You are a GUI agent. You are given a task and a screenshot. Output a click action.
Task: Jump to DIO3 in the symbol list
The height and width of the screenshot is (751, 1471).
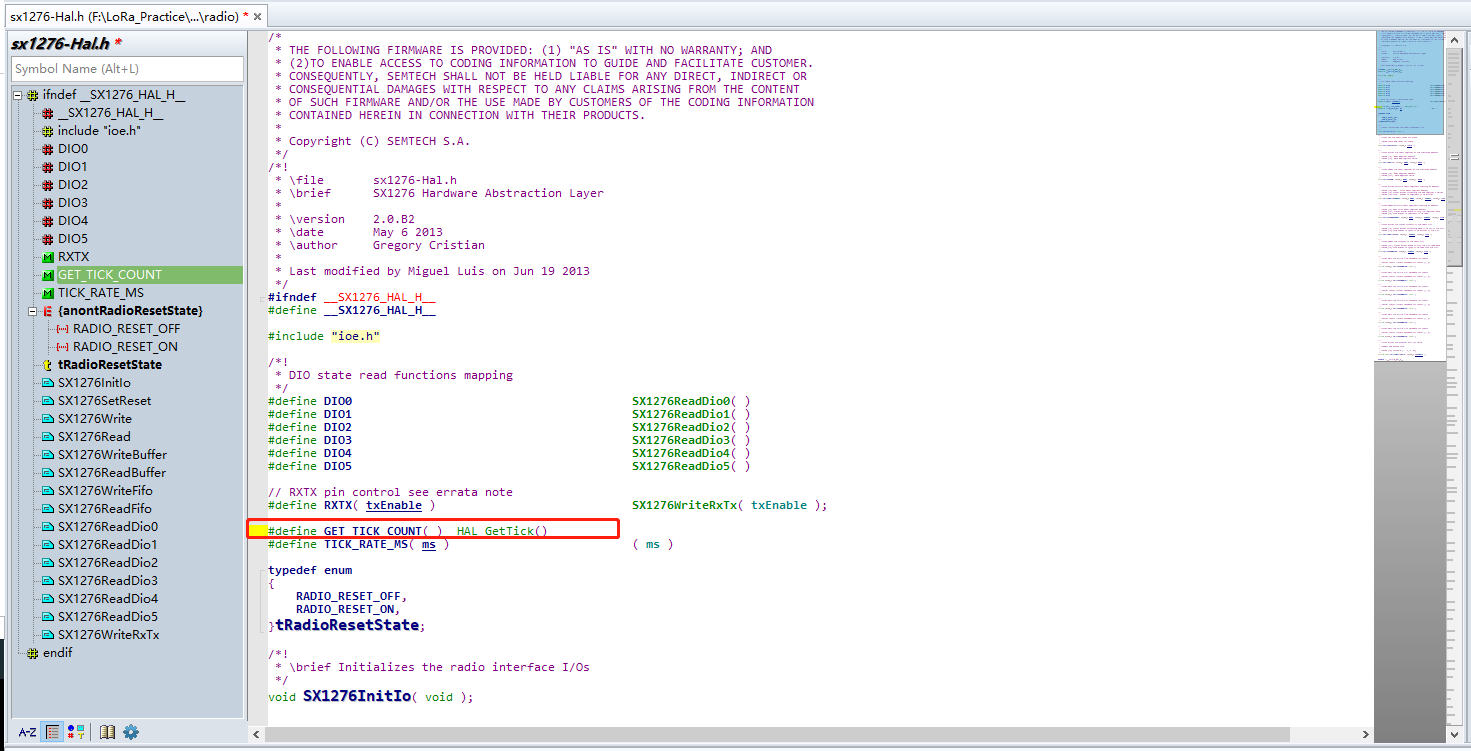tap(72, 203)
